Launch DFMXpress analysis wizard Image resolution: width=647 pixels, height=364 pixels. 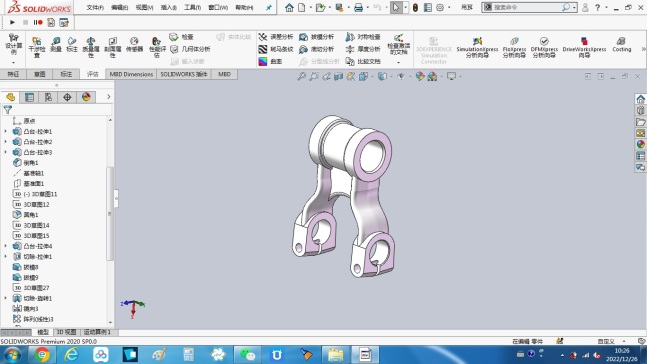tap(544, 47)
